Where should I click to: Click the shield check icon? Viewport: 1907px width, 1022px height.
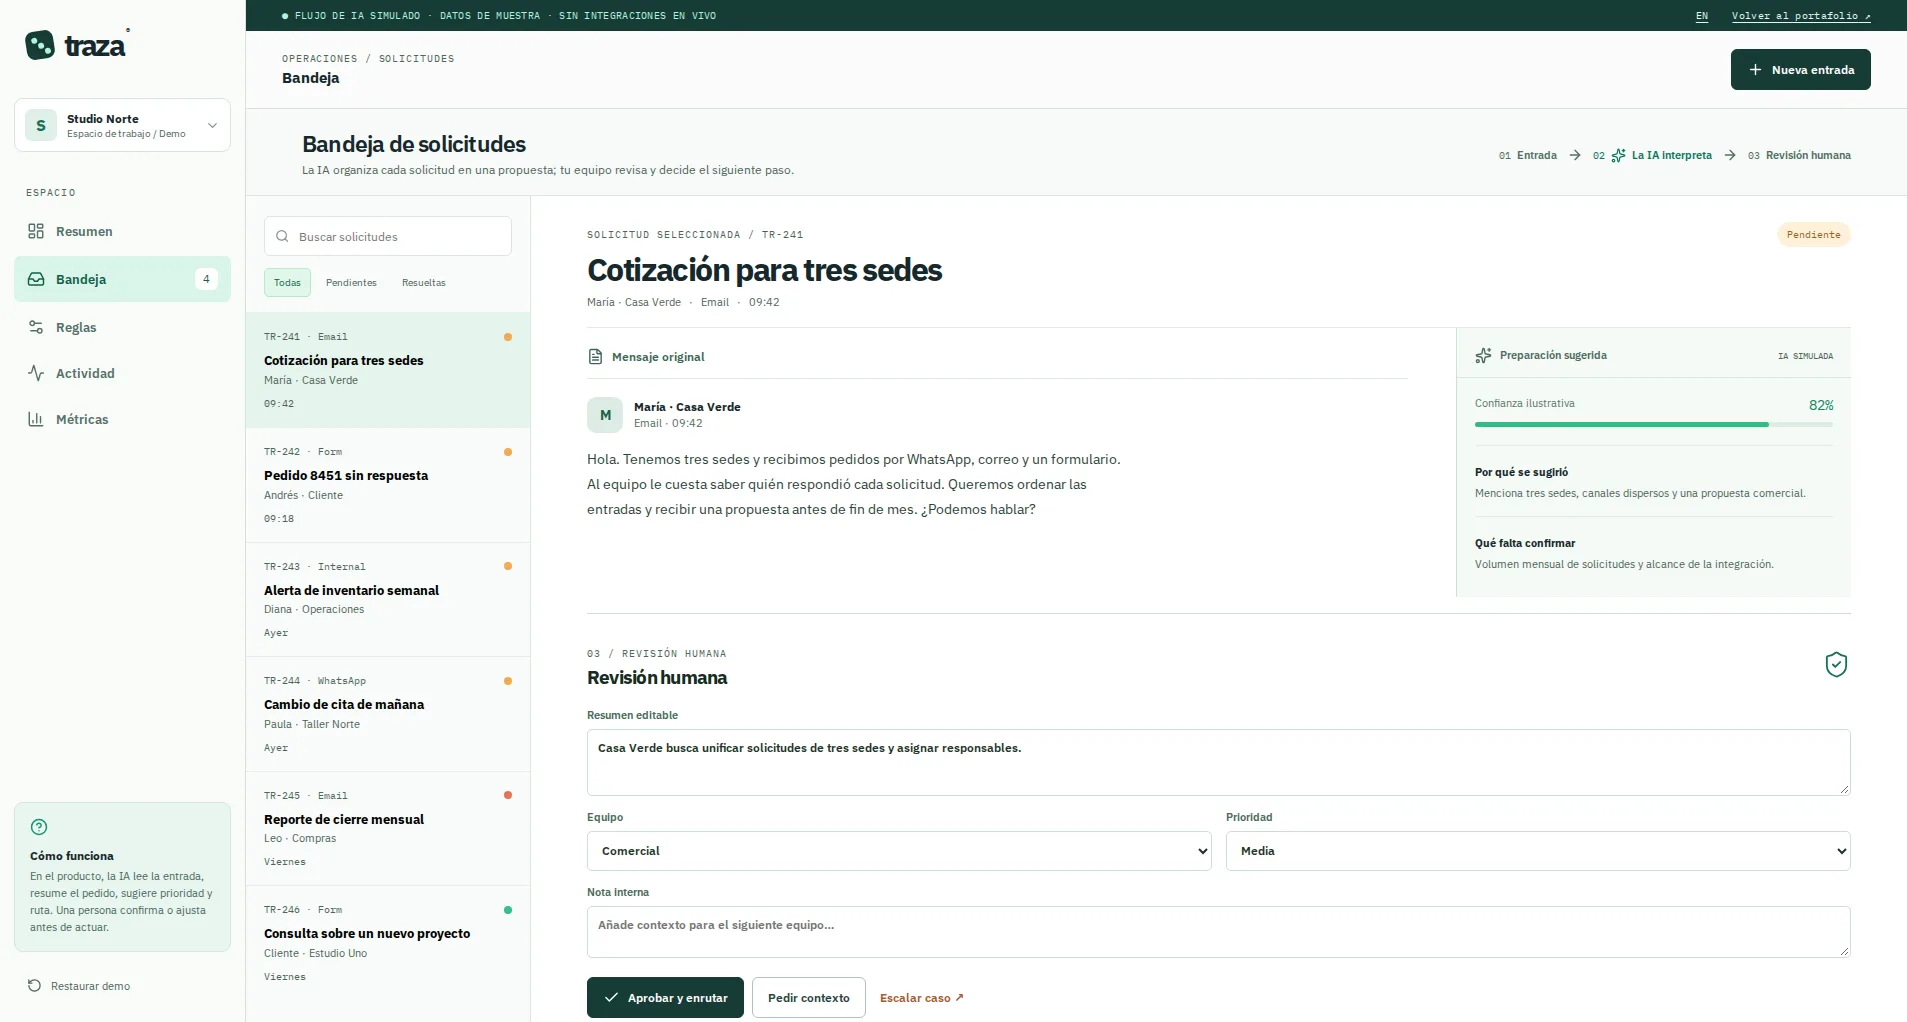(x=1836, y=664)
